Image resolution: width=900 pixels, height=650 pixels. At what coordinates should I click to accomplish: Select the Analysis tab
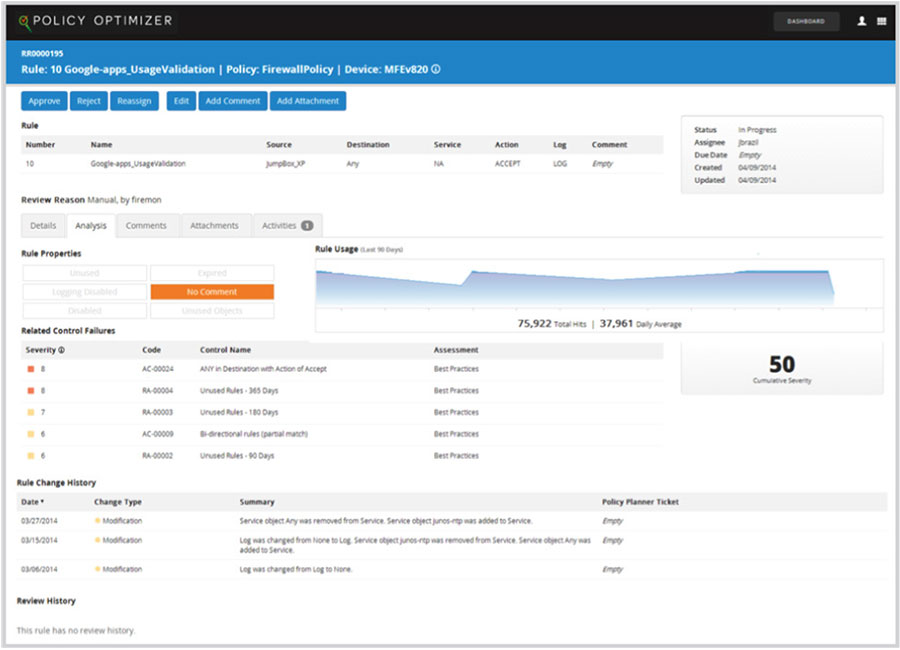[91, 226]
